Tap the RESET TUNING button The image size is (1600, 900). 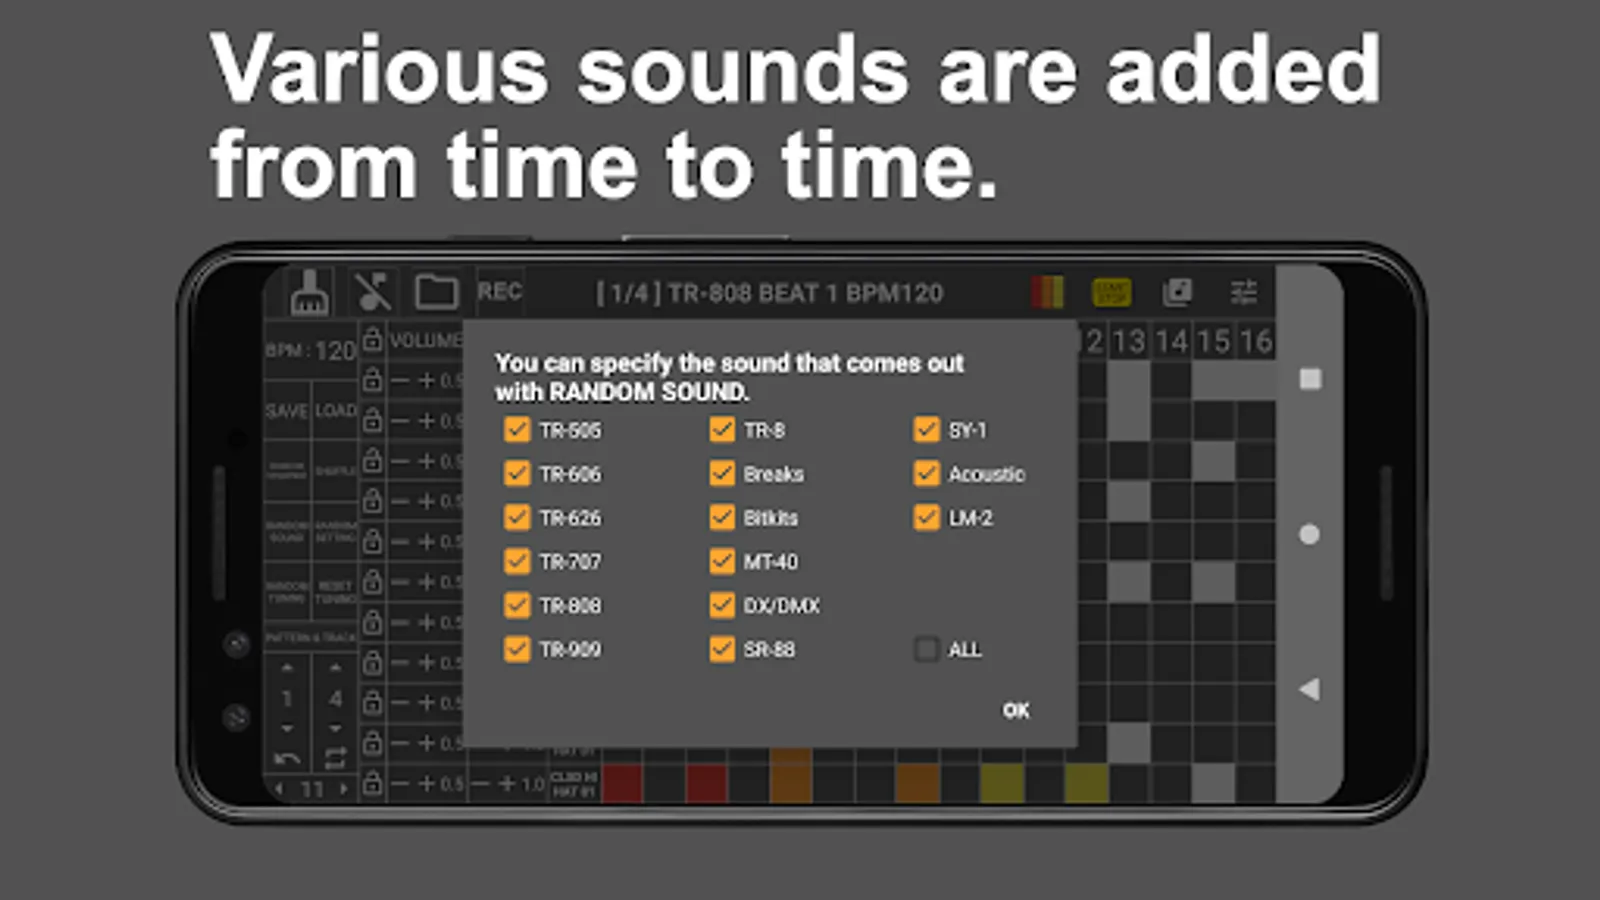tap(335, 592)
